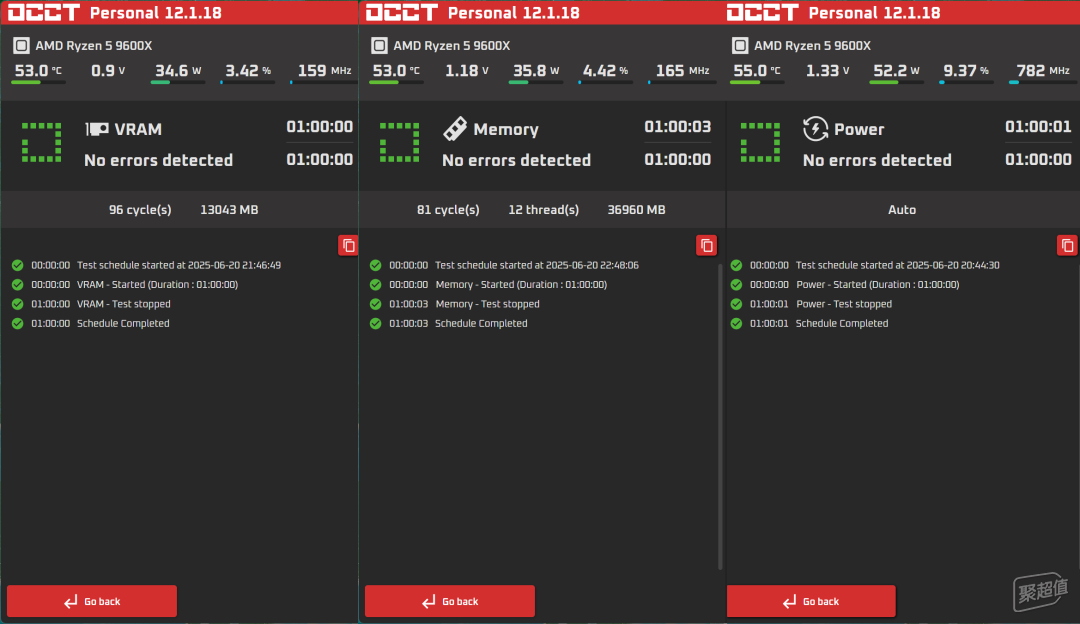This screenshot has height=624, width=1080.
Task: Click the '55.0 °C' temperature reading
Action: (758, 70)
